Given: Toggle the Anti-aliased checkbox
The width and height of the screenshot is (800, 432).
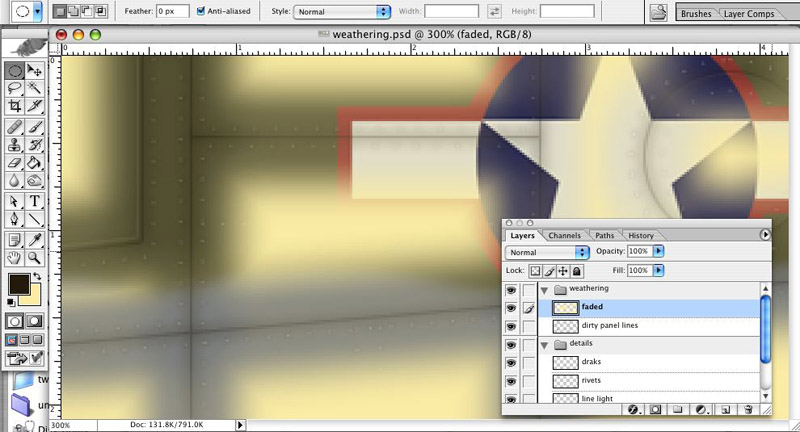Looking at the screenshot, I should [201, 11].
